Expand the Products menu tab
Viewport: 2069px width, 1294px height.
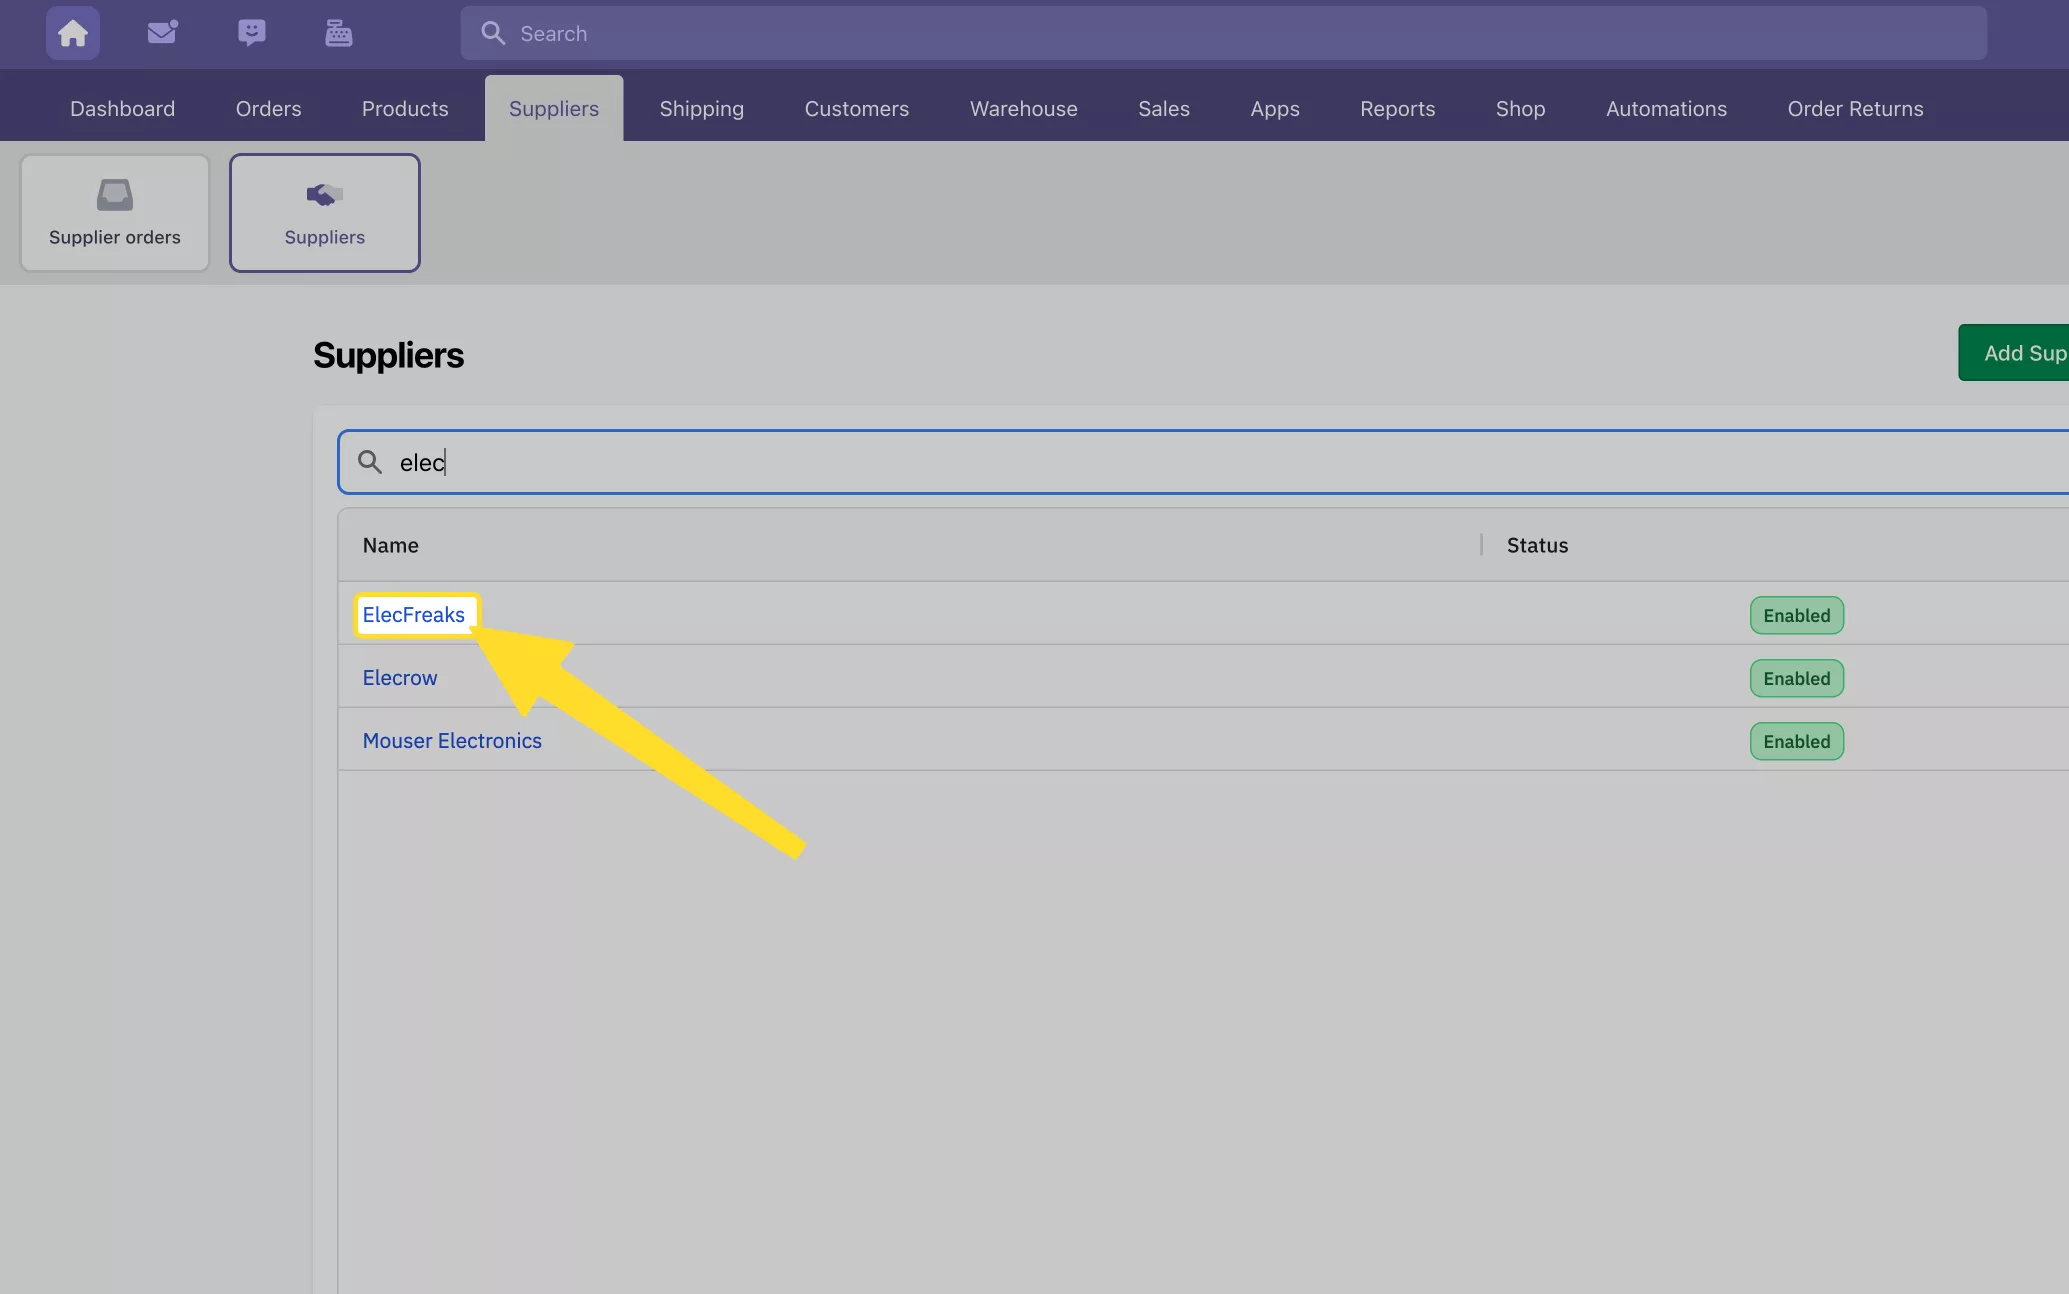(x=404, y=107)
